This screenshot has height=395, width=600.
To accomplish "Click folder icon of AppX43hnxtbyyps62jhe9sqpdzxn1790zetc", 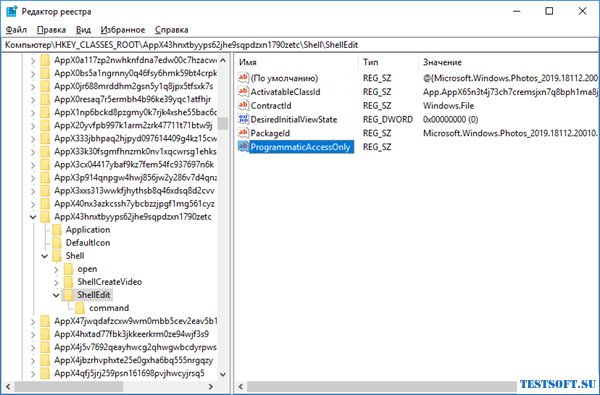I will coord(45,217).
